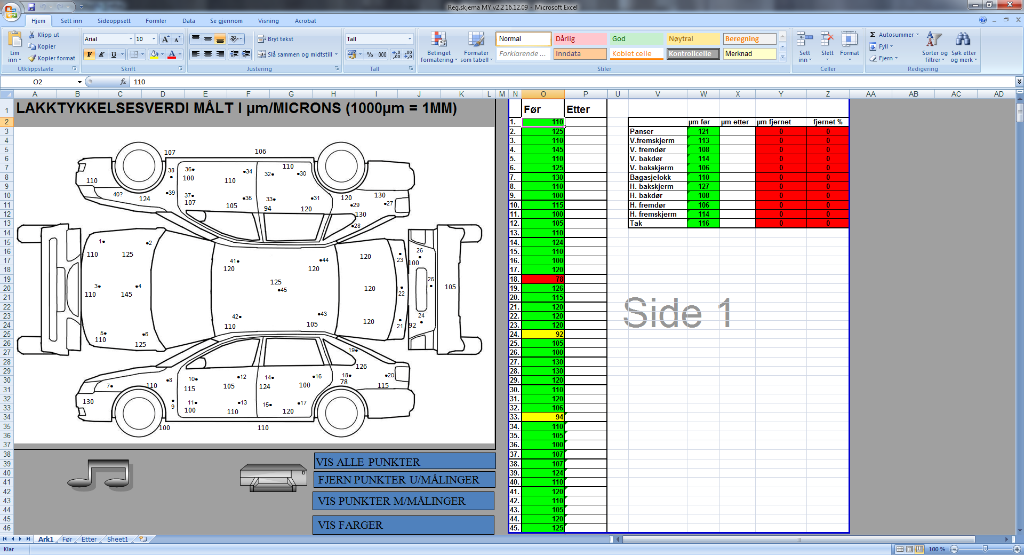Click the formula bar showing 110
Viewport: 1024px width, 555px height.
coord(571,82)
